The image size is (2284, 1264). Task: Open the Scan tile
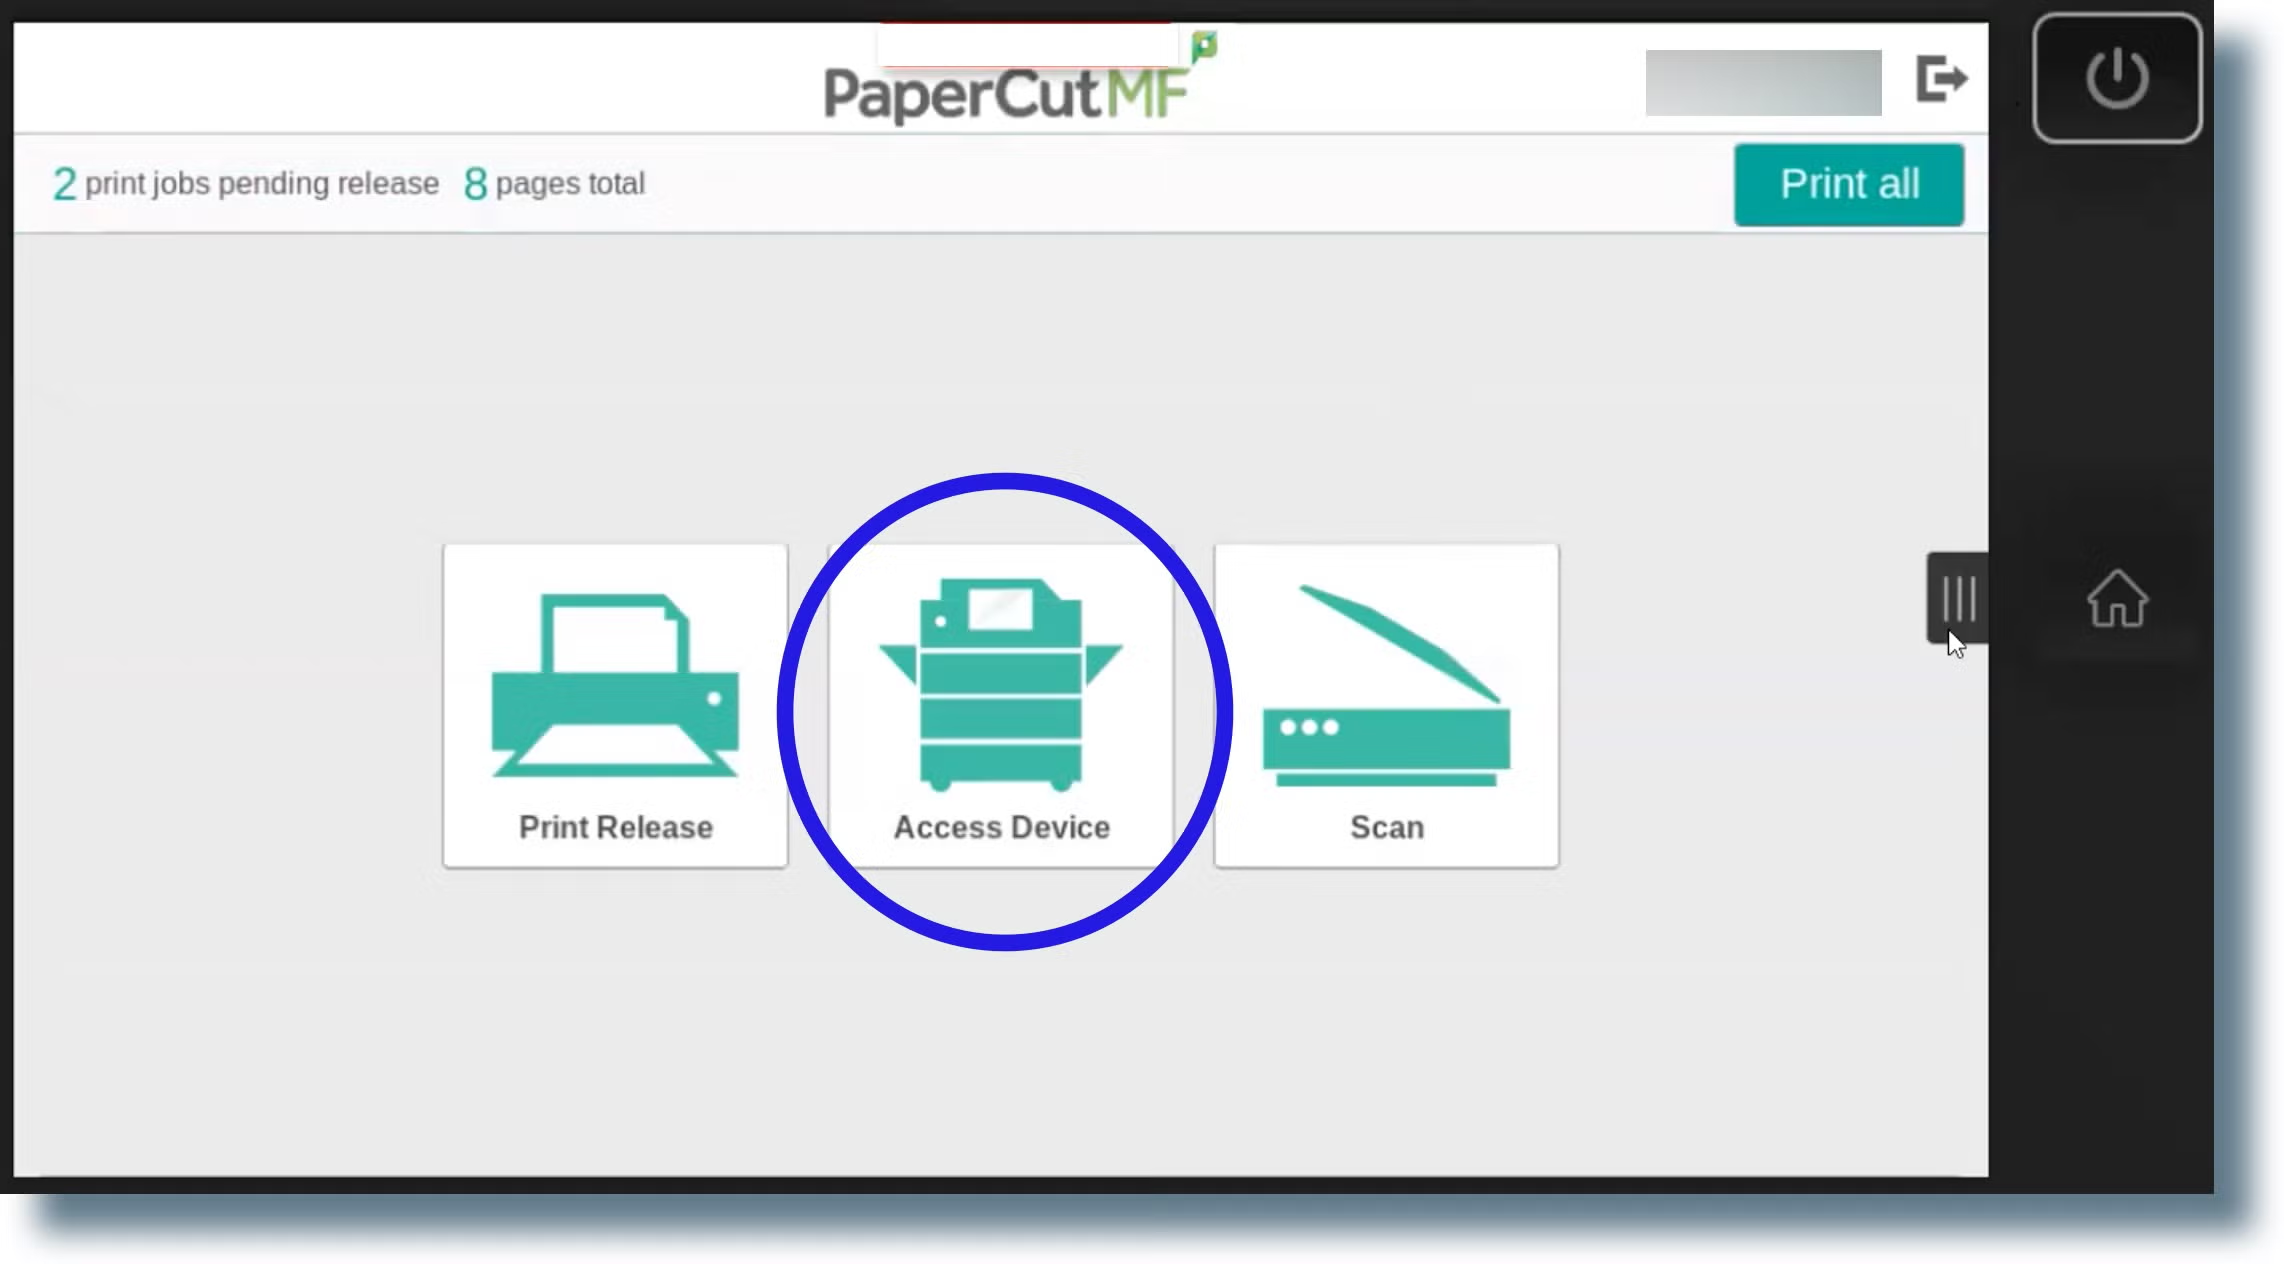(x=1386, y=705)
